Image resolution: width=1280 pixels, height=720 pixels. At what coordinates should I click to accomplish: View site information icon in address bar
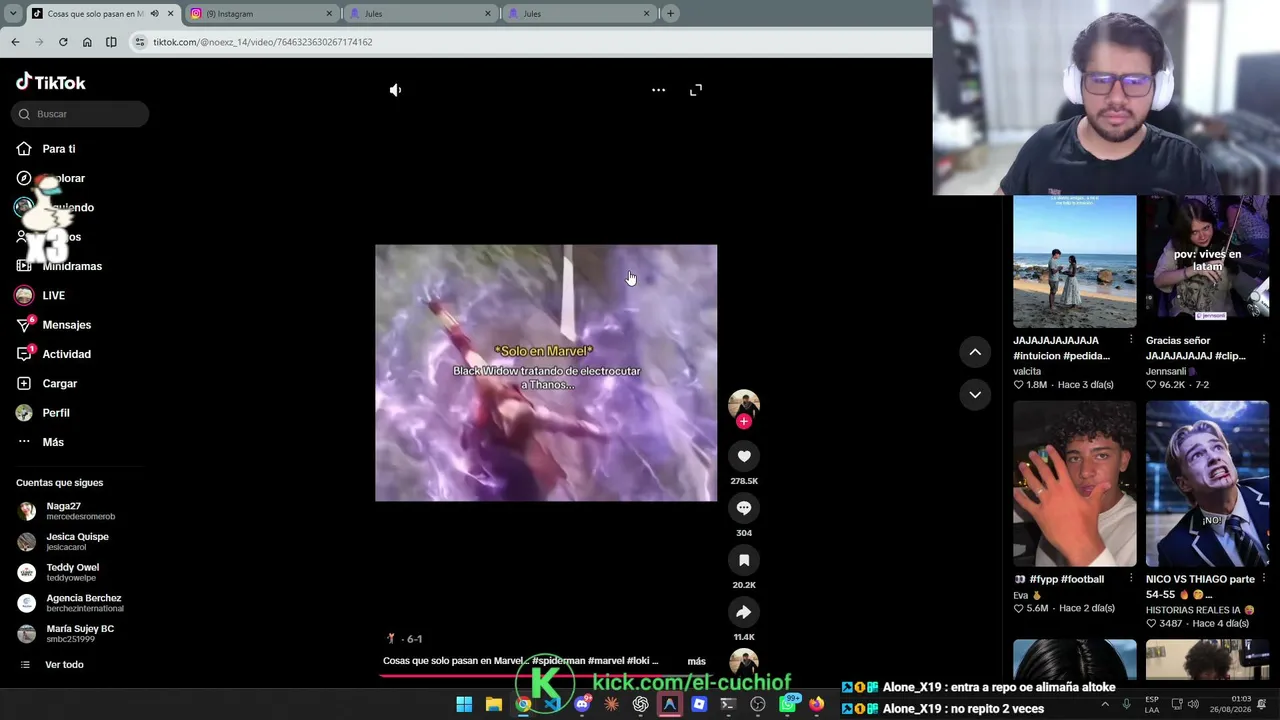tap(140, 42)
